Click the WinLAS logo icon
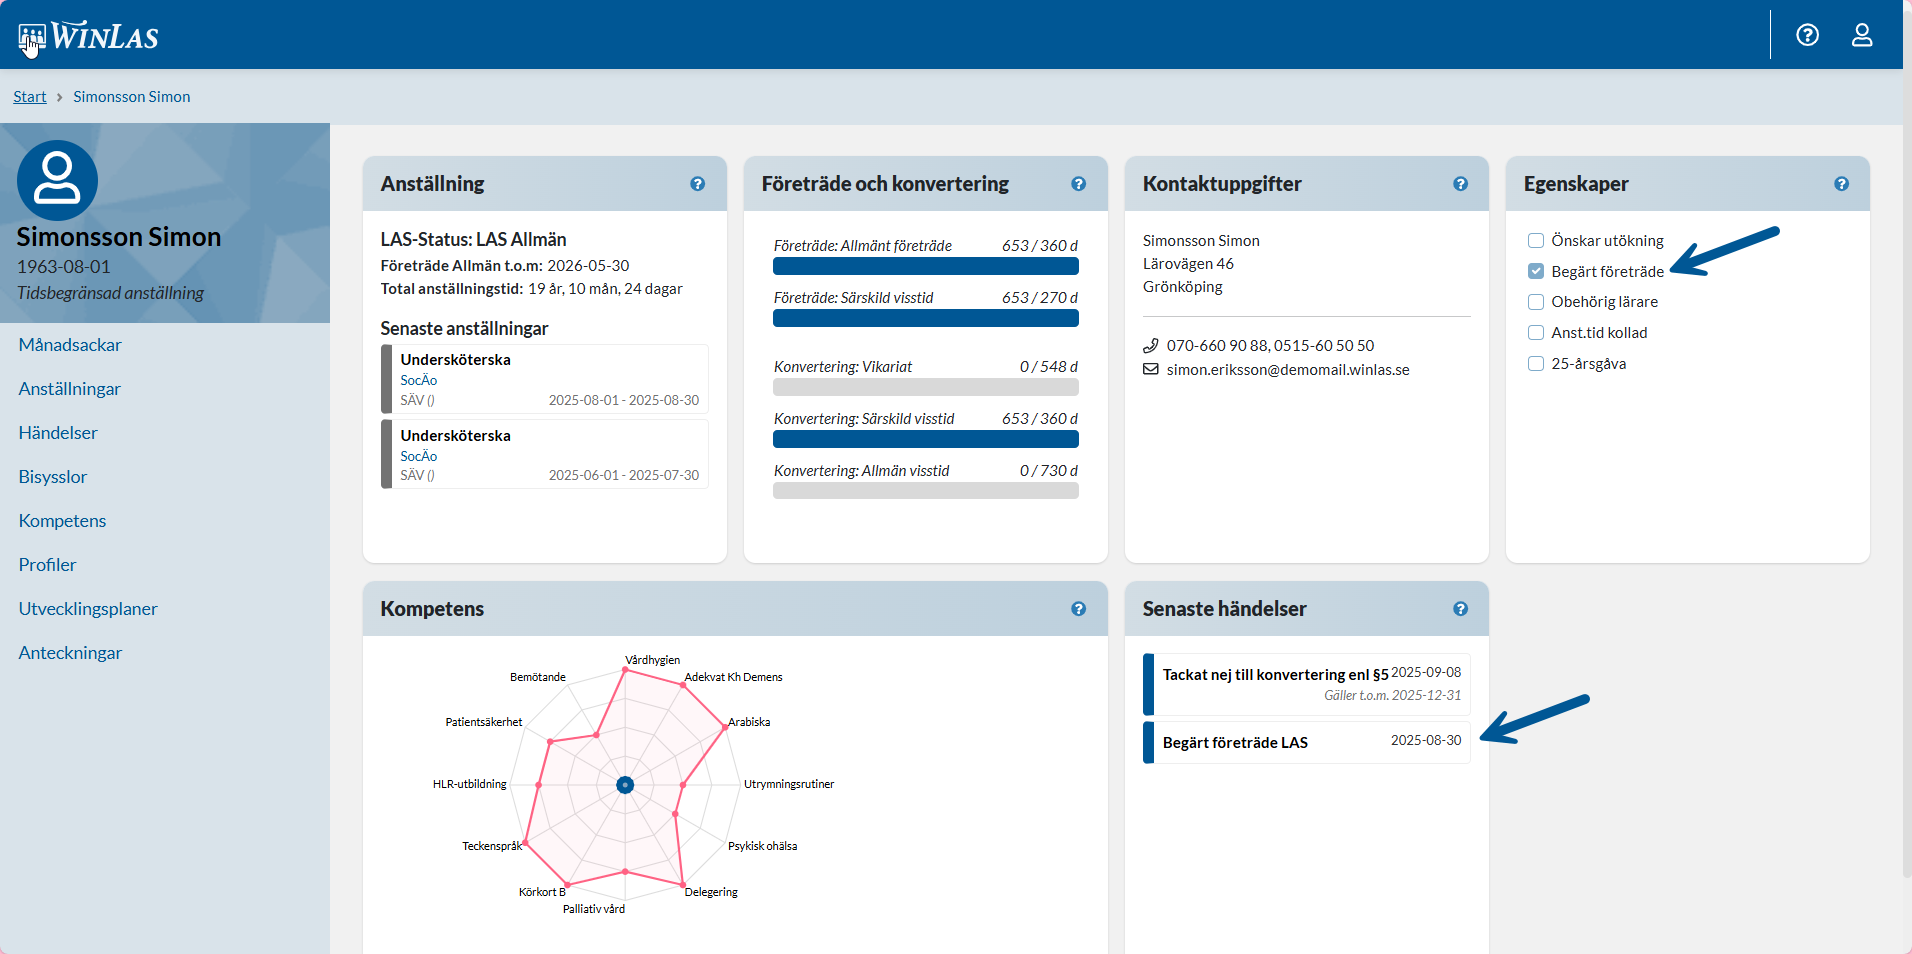The width and height of the screenshot is (1912, 954). pyautogui.click(x=32, y=38)
